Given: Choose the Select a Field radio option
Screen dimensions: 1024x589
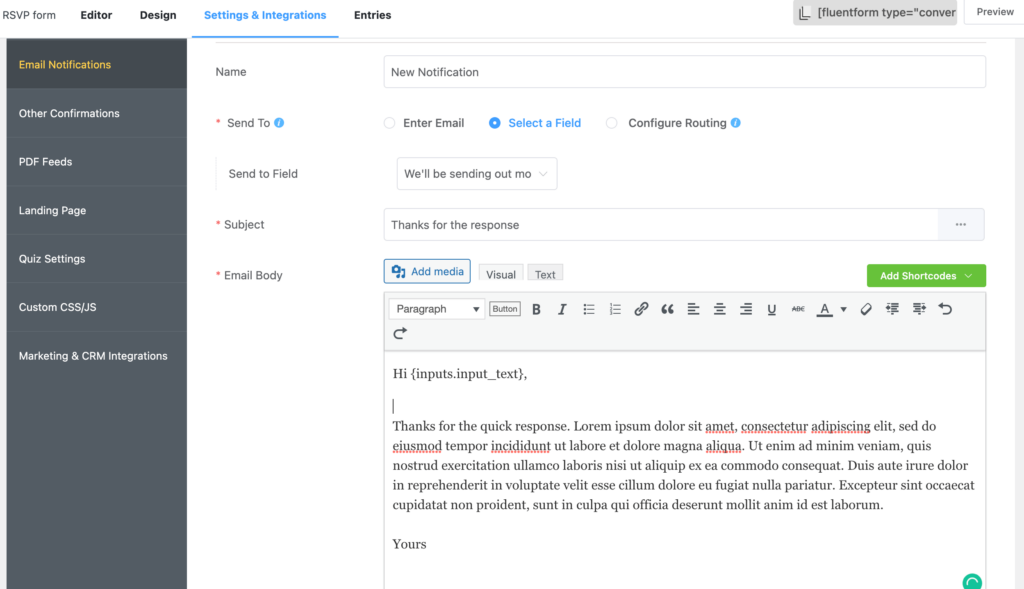Looking at the screenshot, I should (x=495, y=123).
